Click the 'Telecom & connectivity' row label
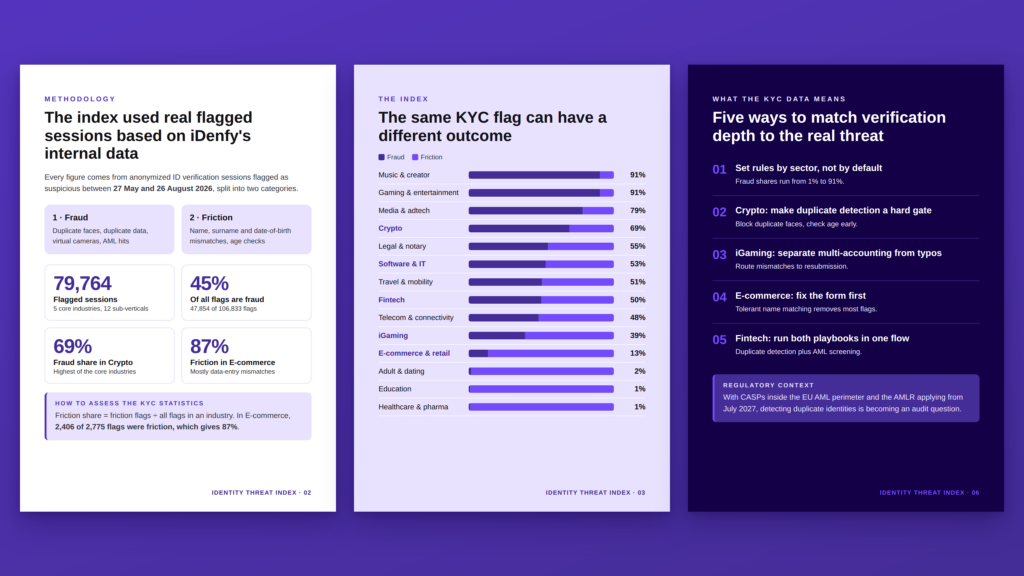The width and height of the screenshot is (1024, 576). pyautogui.click(x=415, y=317)
